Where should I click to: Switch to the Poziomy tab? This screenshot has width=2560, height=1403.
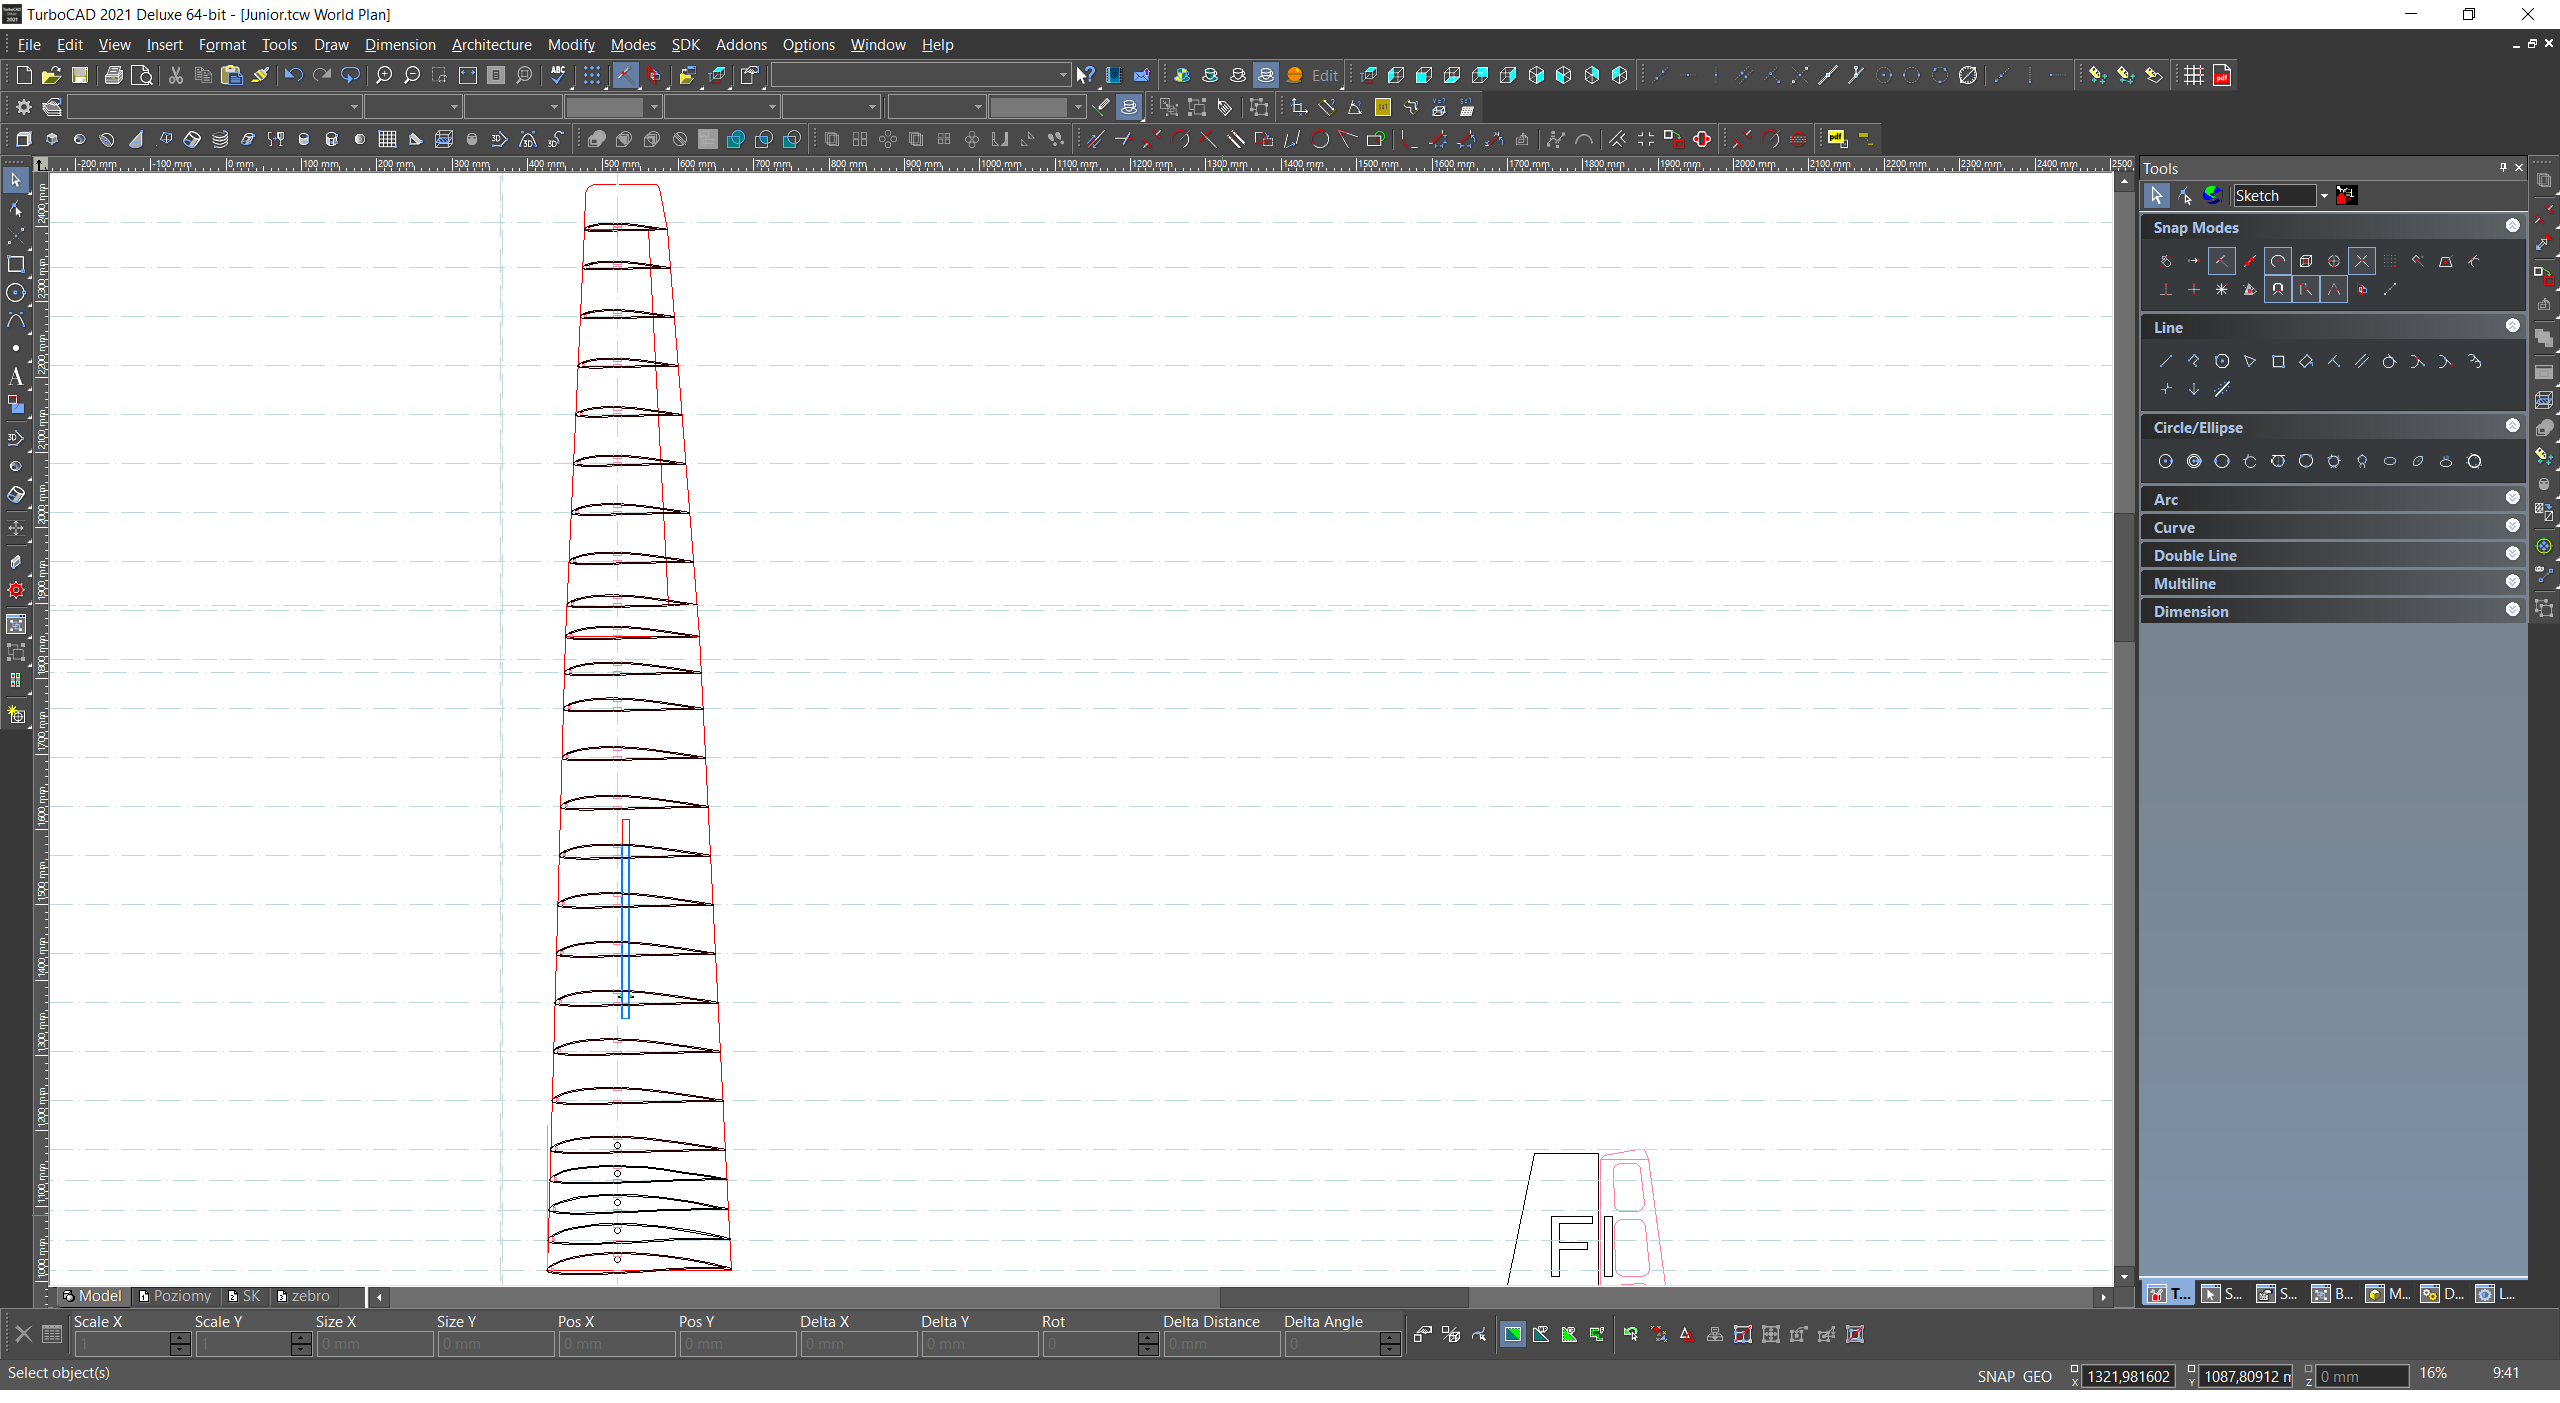(176, 1296)
